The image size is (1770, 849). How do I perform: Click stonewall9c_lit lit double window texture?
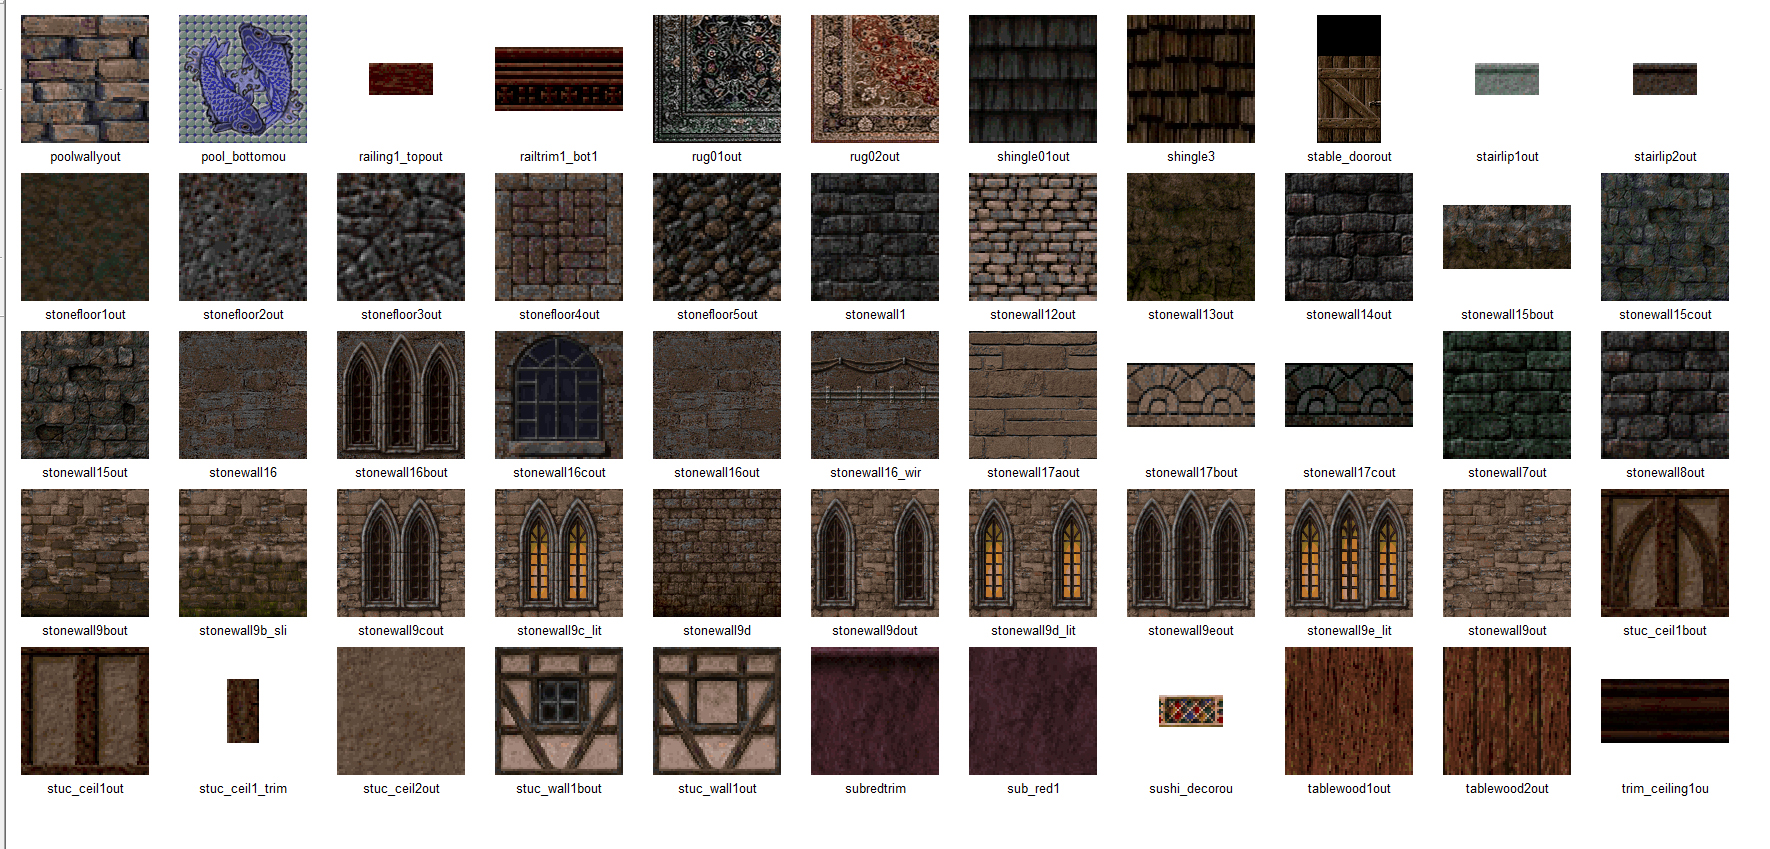click(559, 553)
